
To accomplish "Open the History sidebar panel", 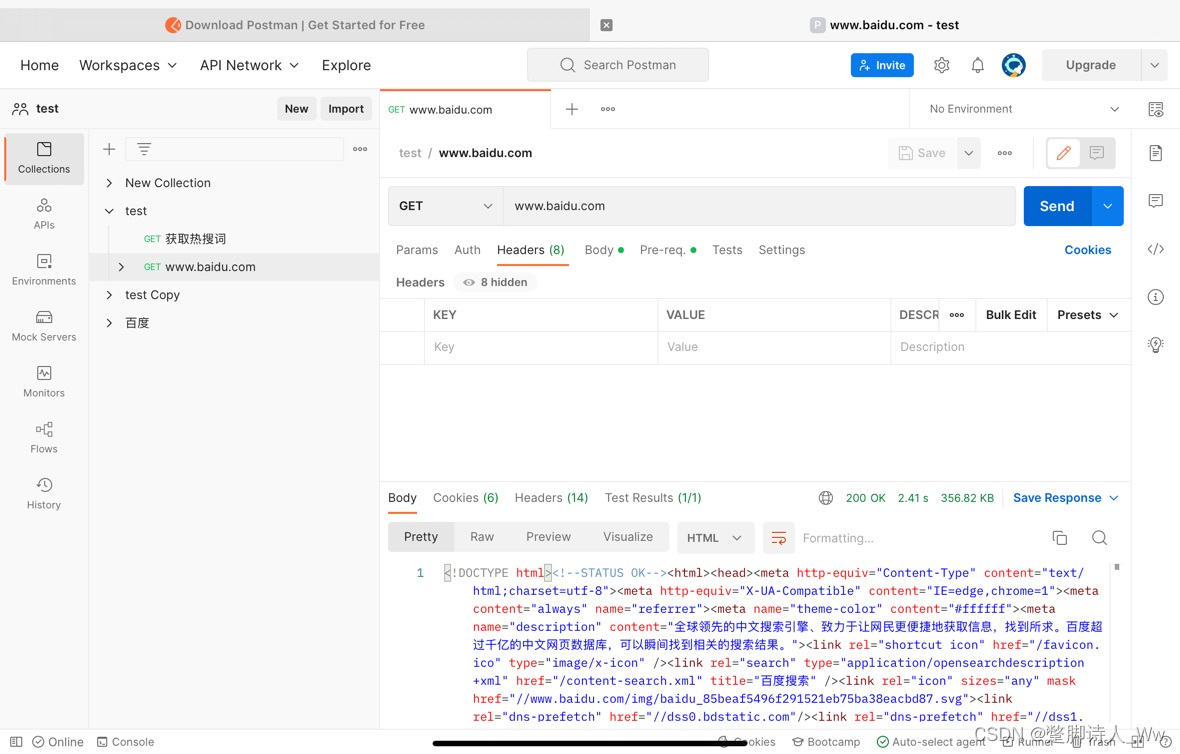I will (x=44, y=494).
